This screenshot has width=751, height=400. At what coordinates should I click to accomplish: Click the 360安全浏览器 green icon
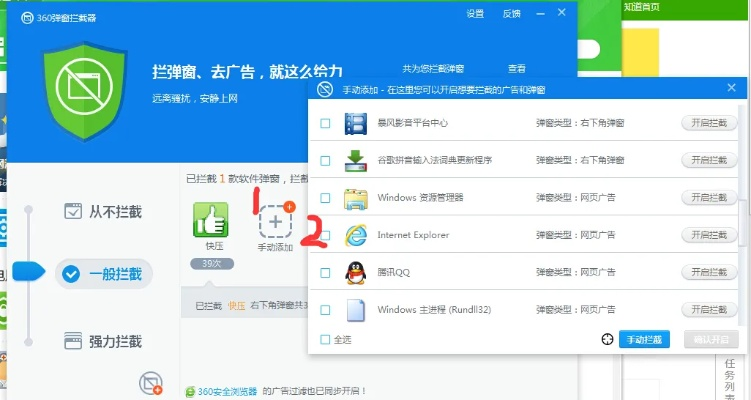tap(190, 391)
